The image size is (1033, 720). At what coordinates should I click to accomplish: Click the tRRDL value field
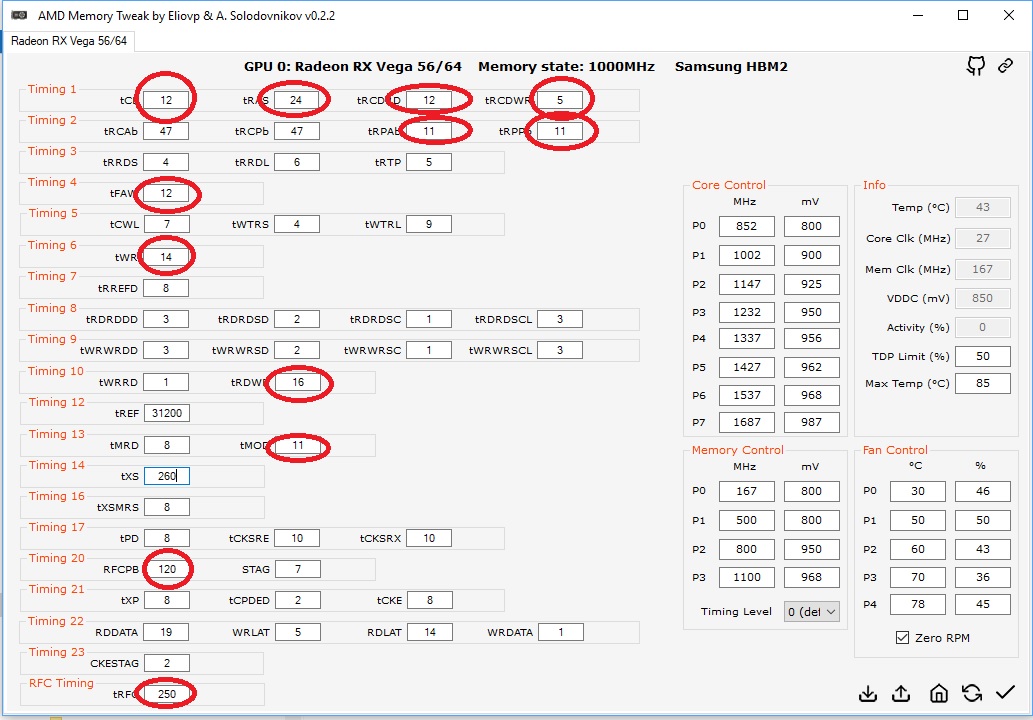coord(297,162)
